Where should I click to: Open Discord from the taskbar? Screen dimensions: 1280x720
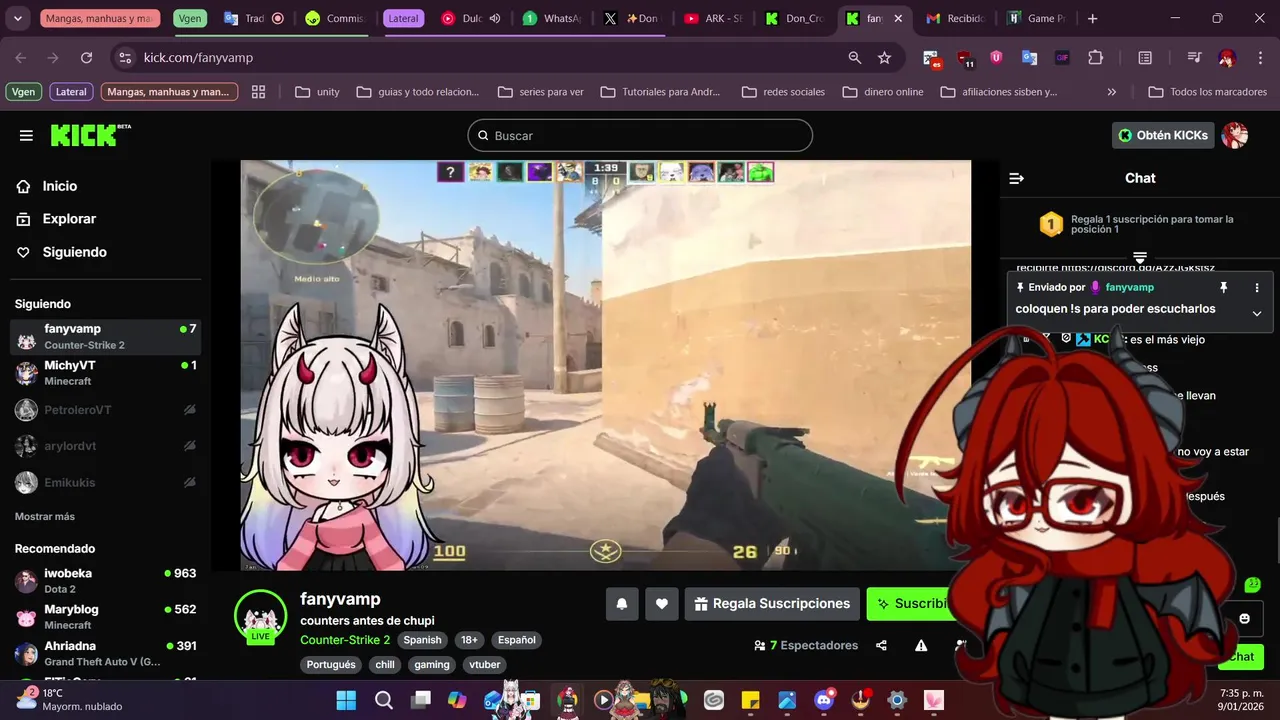tap(824, 700)
